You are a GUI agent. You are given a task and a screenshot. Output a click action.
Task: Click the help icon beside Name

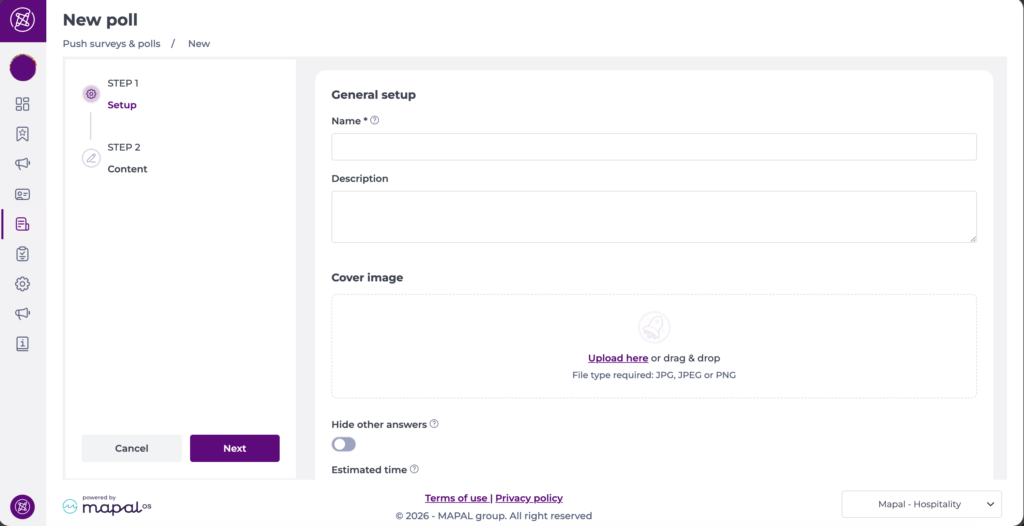375,121
